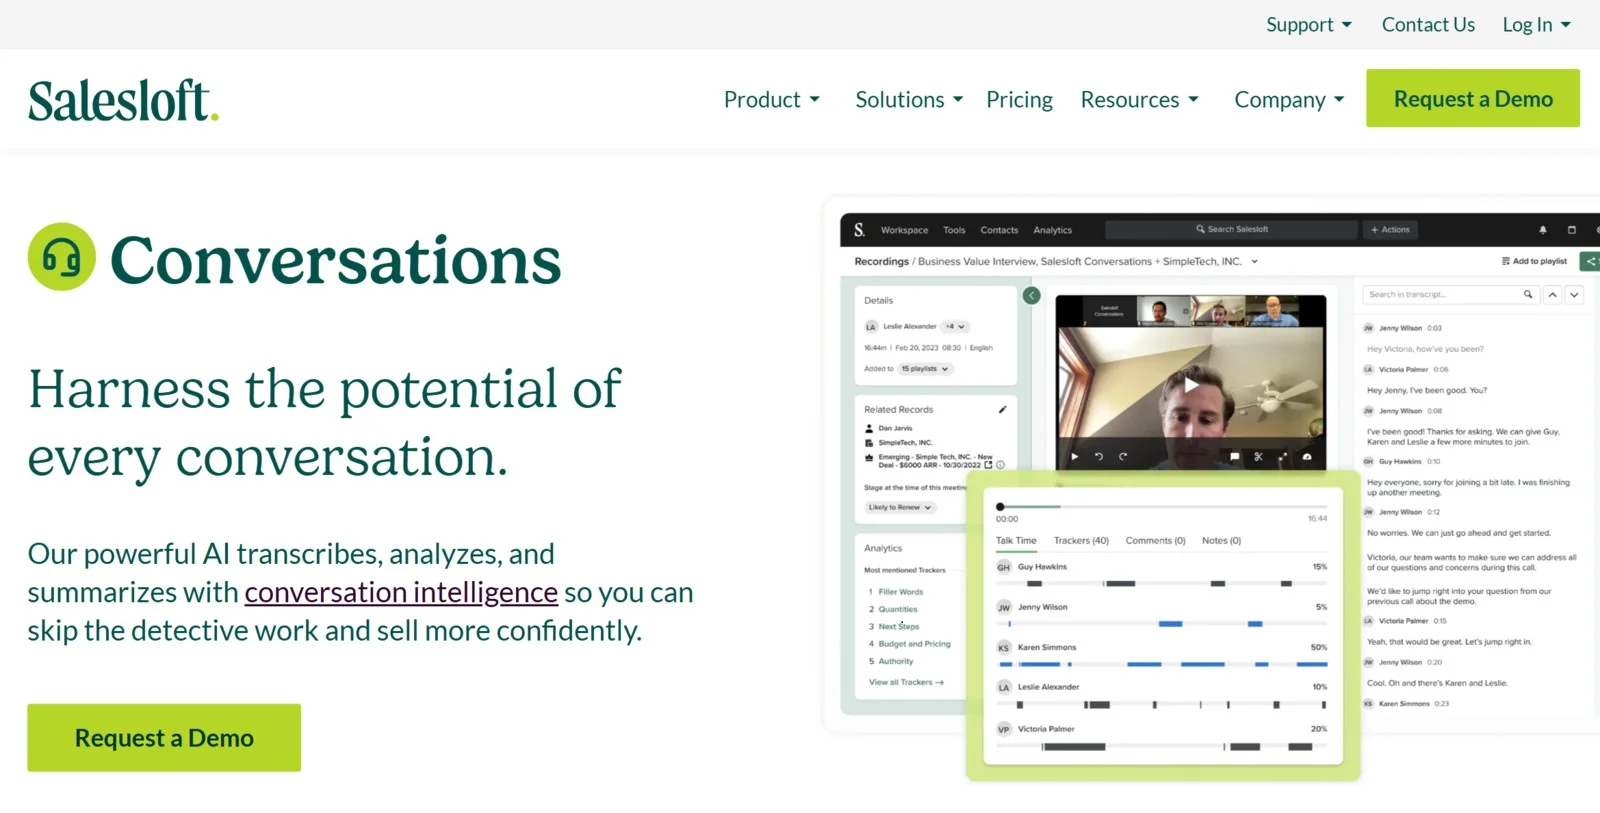
Task: Click the GH avatar for Guy Hawkins
Action: click(1004, 567)
